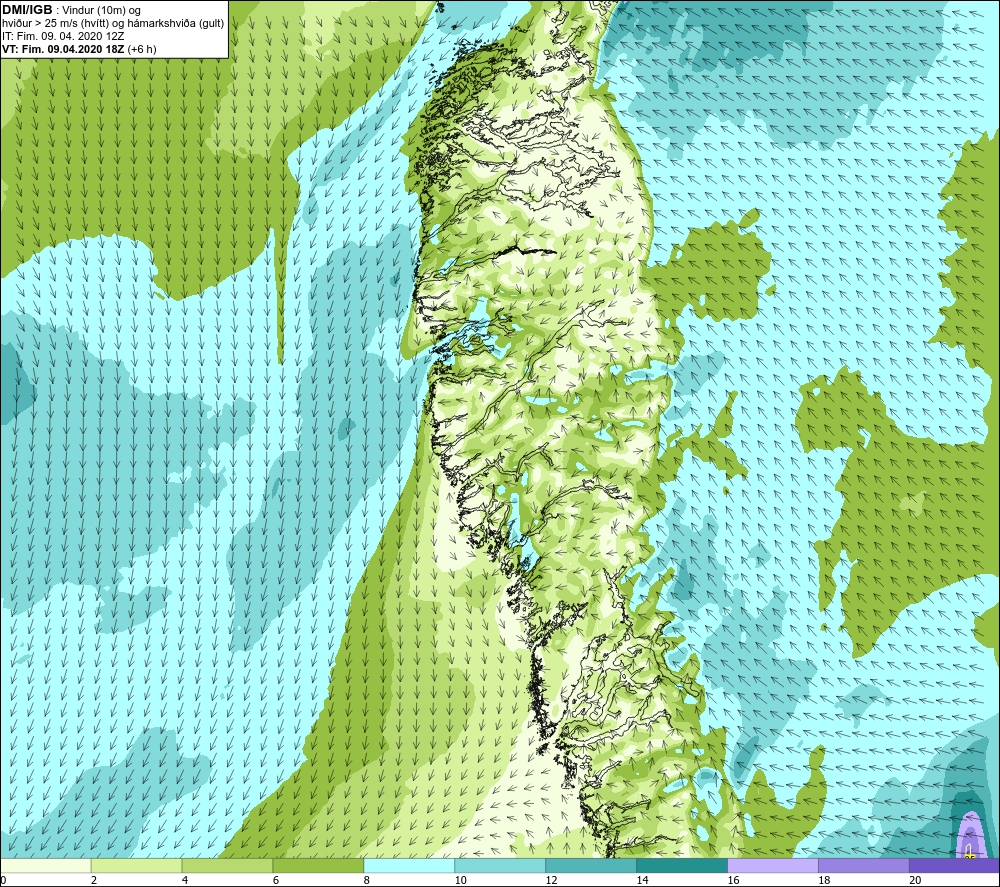This screenshot has height=887, width=1000.
Task: Click the "hviður > 25 m/s (hvítt)" legend line
Action: (57, 24)
